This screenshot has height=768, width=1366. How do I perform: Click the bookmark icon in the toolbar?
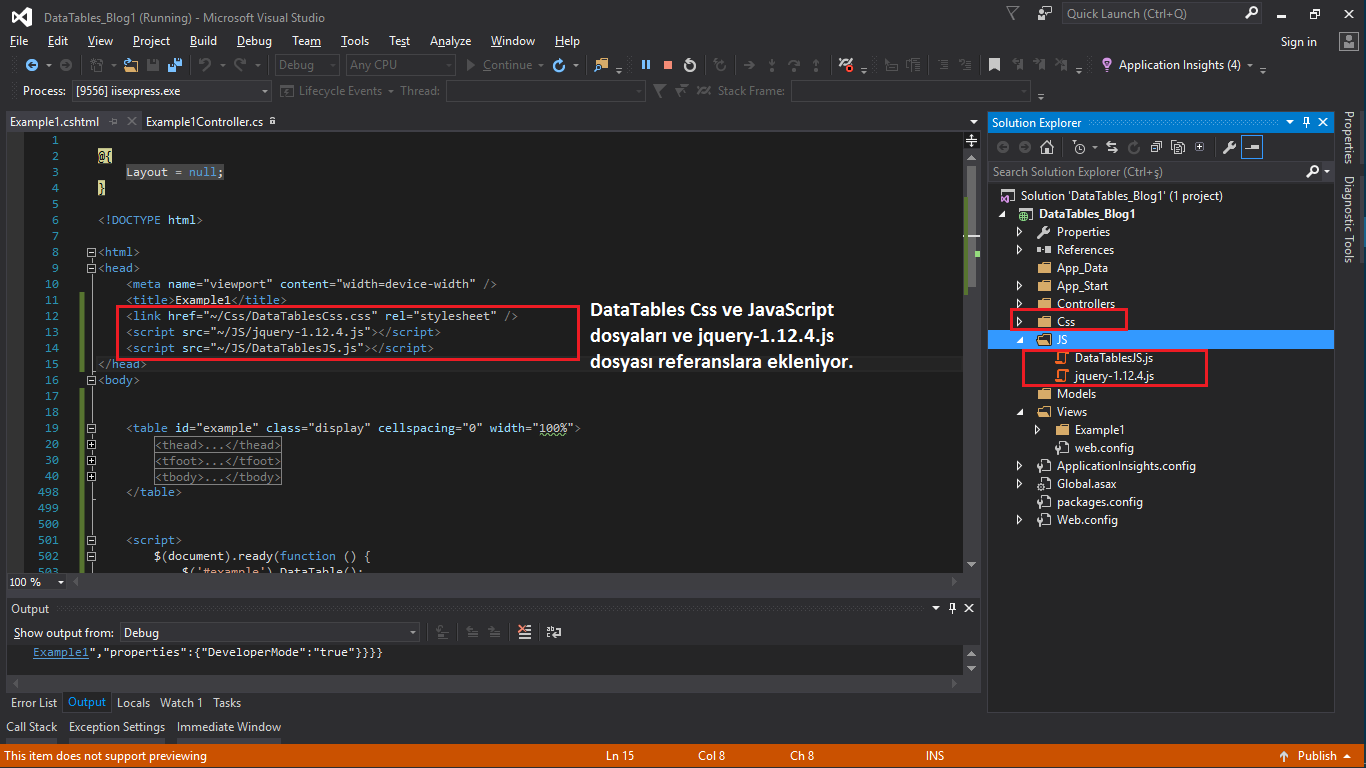point(994,65)
